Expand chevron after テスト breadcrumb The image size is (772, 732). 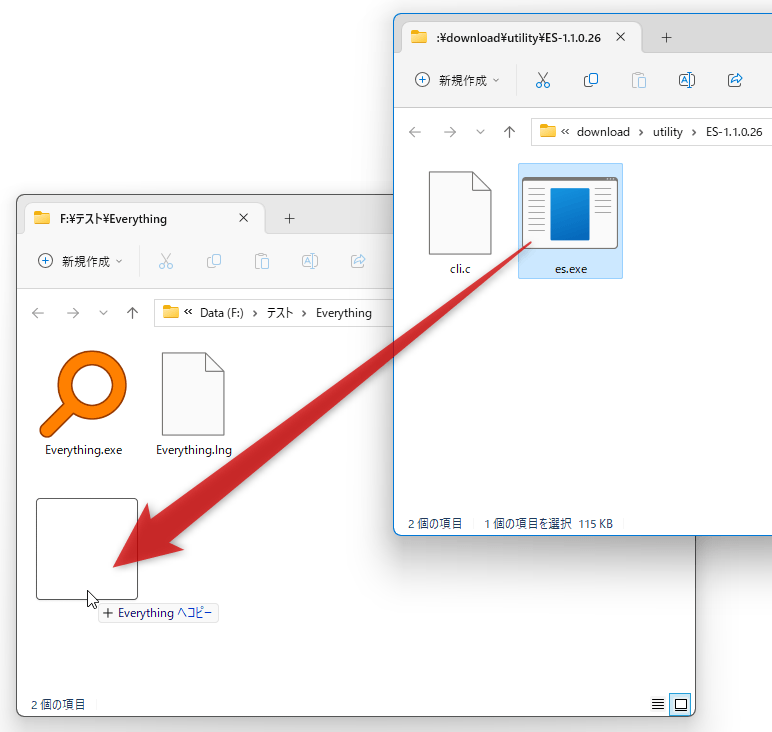304,313
